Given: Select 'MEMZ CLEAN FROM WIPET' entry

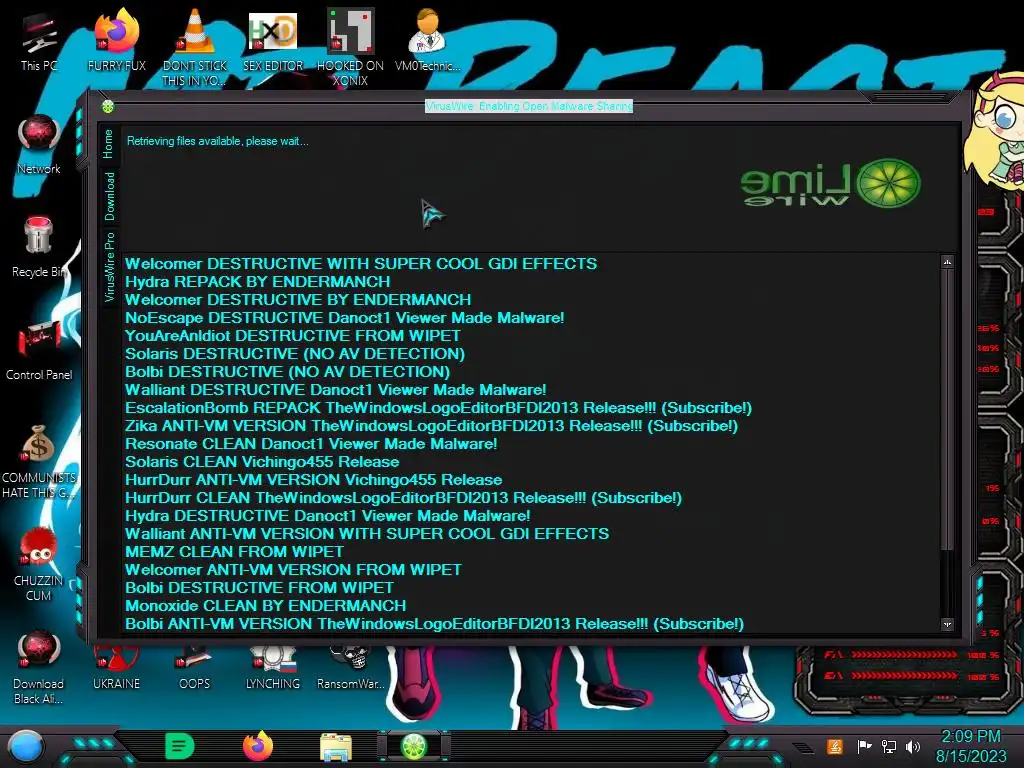Looking at the screenshot, I should click(234, 552).
